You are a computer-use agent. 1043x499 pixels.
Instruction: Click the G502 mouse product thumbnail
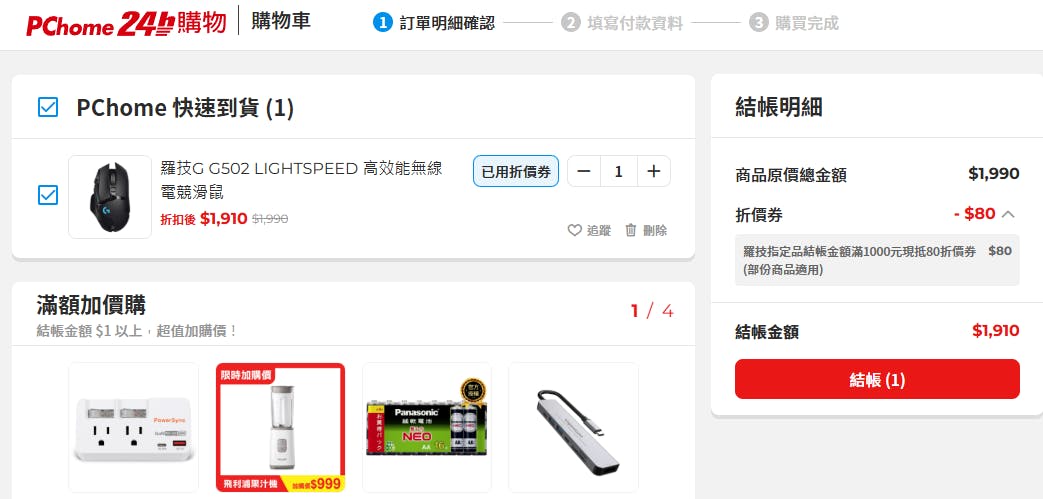tap(110, 197)
